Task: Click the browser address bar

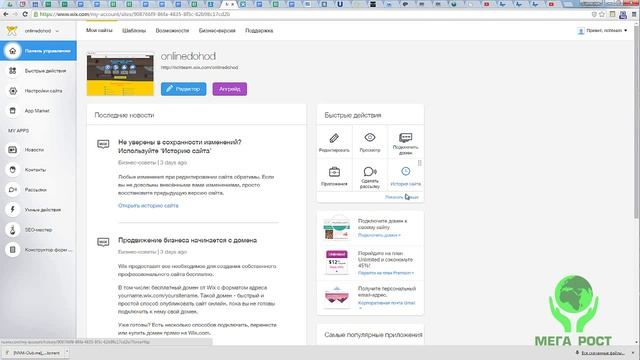Action: 310,14
